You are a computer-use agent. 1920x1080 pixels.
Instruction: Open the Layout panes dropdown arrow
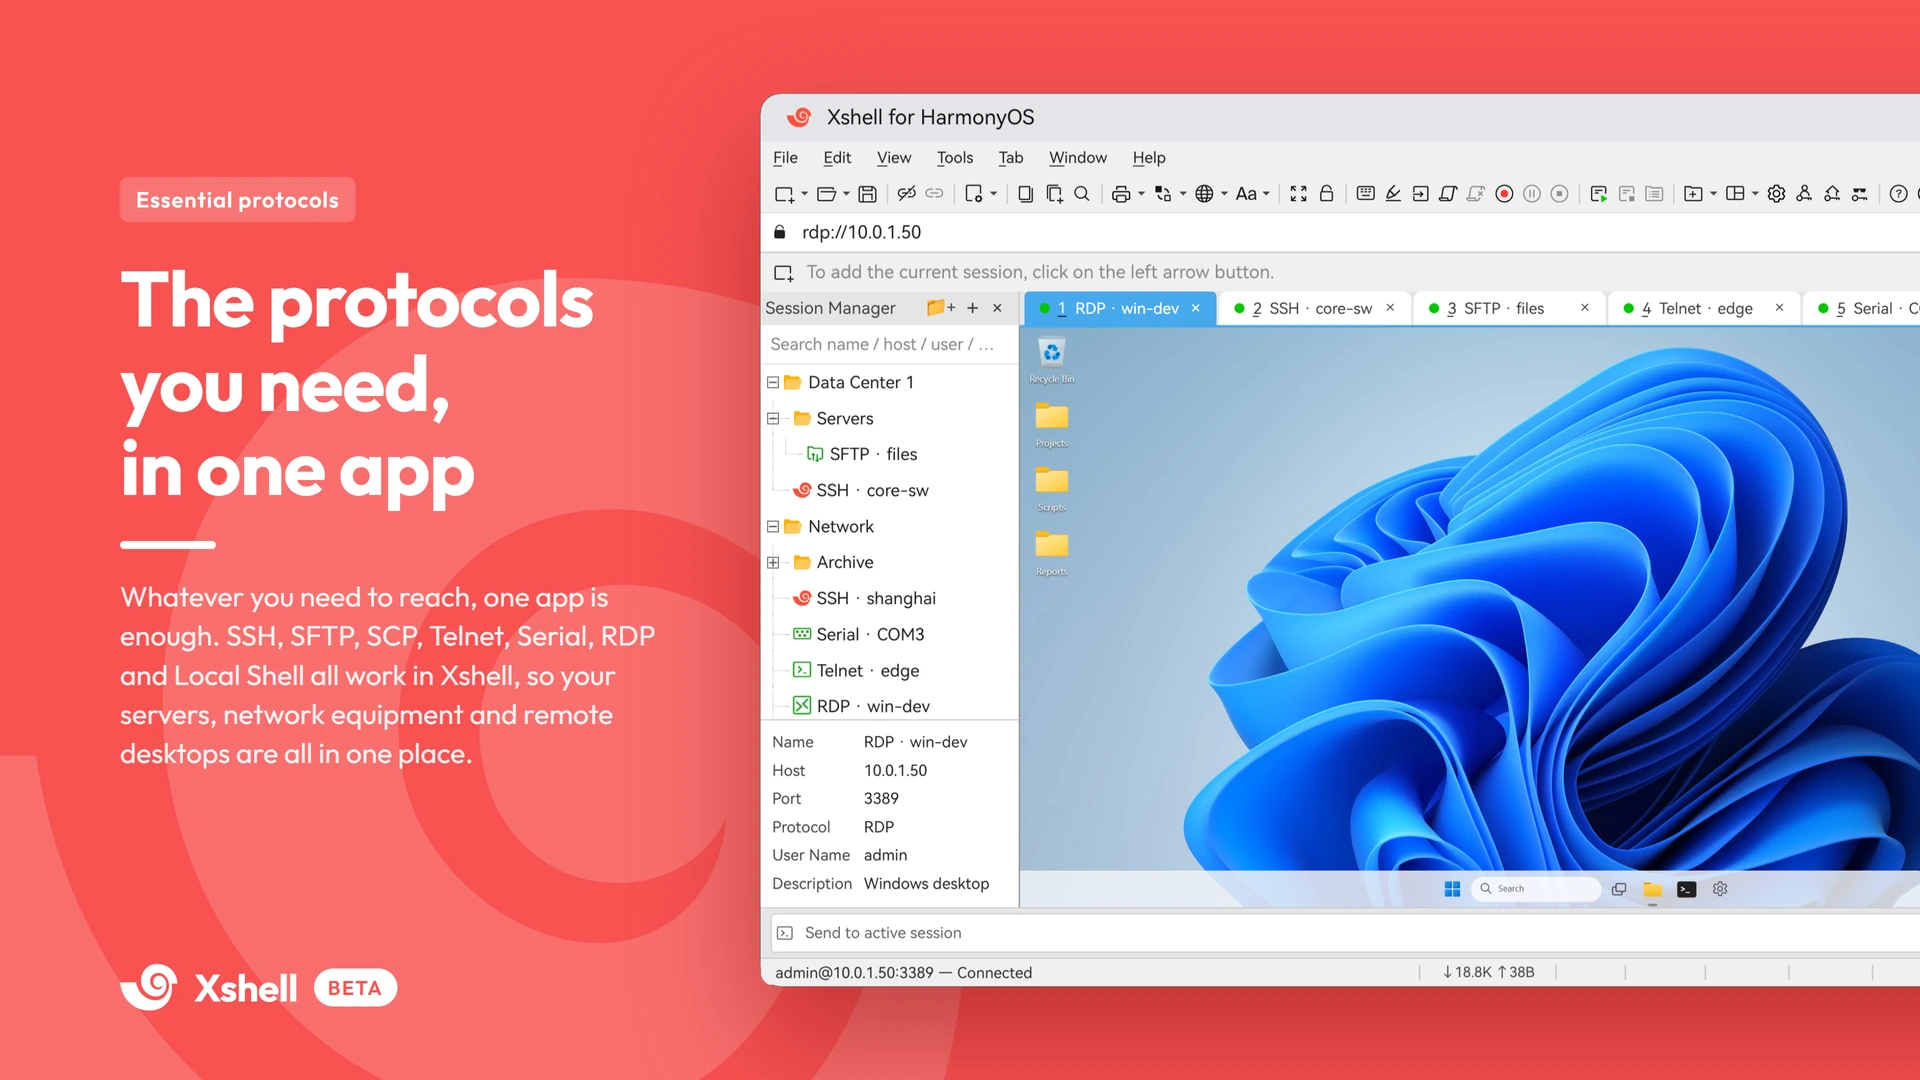click(1755, 194)
